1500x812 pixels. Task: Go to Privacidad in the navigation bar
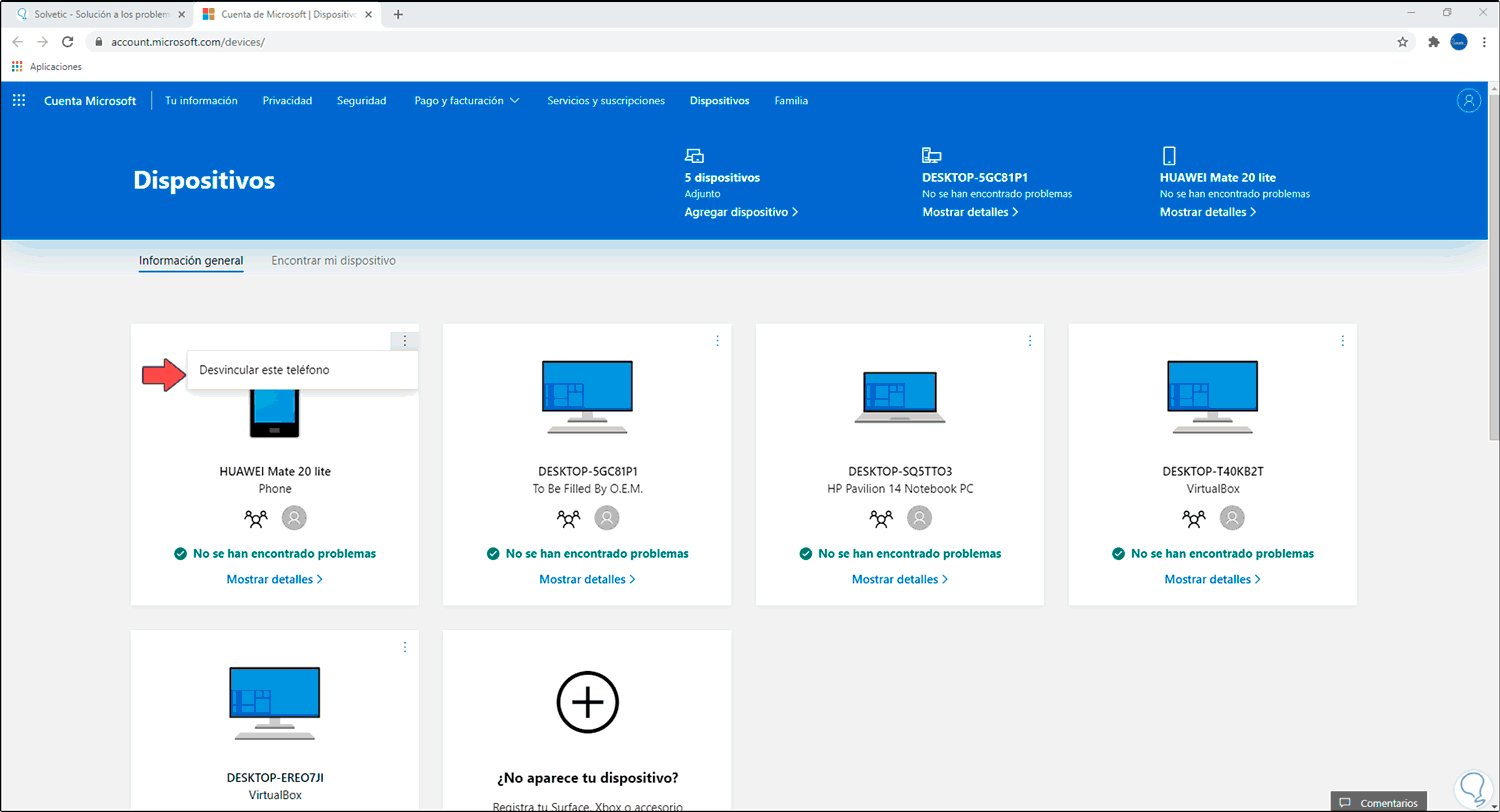(x=287, y=101)
